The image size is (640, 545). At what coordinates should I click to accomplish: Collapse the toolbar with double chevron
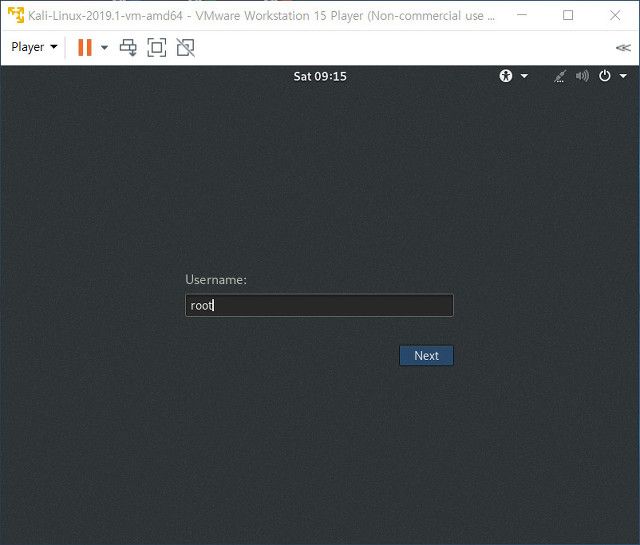623,48
